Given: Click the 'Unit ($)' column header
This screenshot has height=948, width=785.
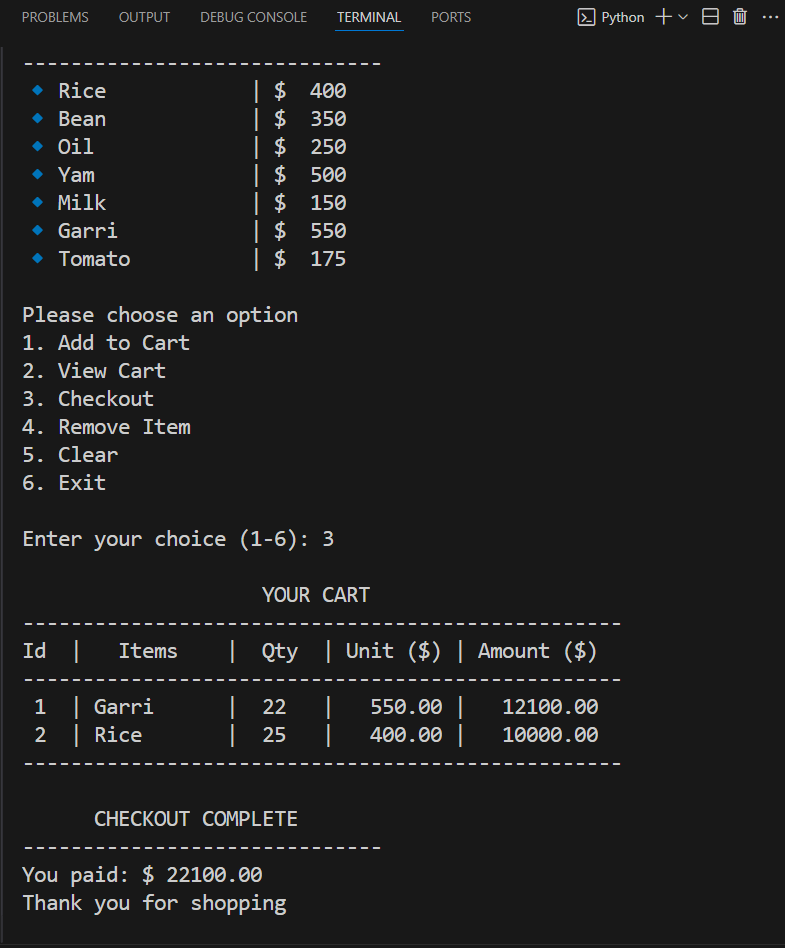Looking at the screenshot, I should click(x=394, y=652).
